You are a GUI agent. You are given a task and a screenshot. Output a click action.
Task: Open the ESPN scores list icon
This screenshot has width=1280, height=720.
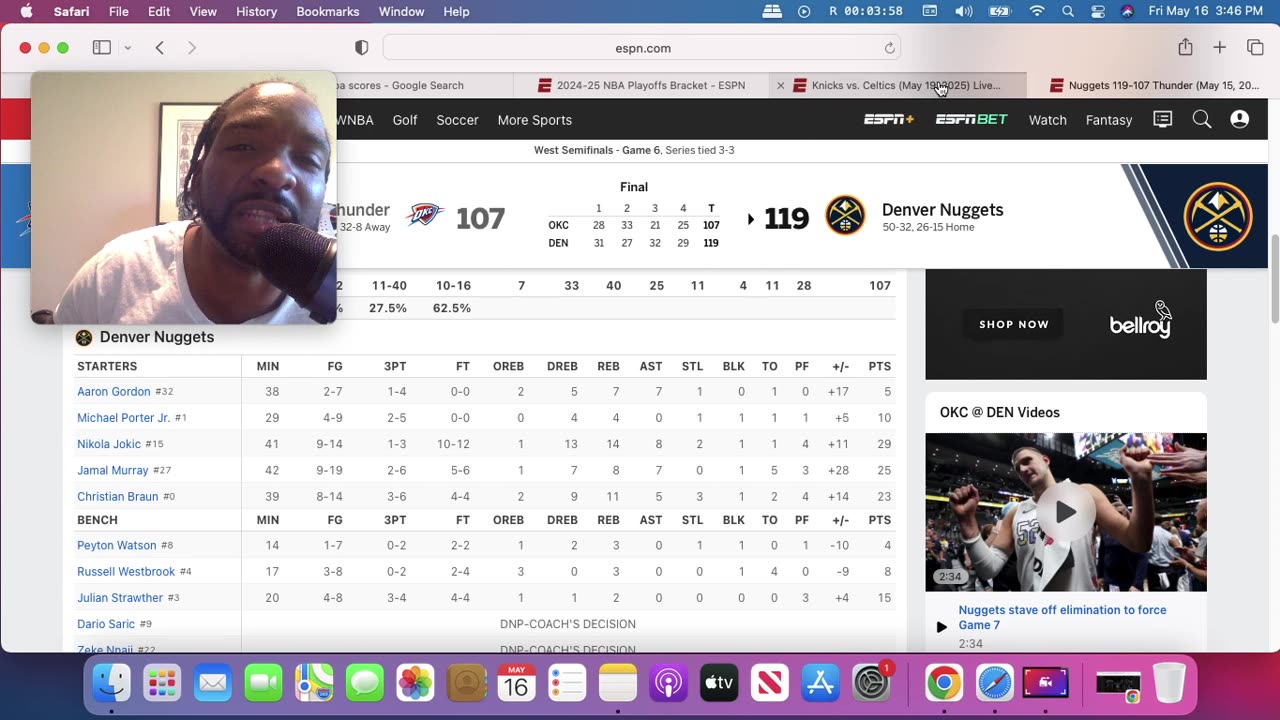pyautogui.click(x=1162, y=119)
